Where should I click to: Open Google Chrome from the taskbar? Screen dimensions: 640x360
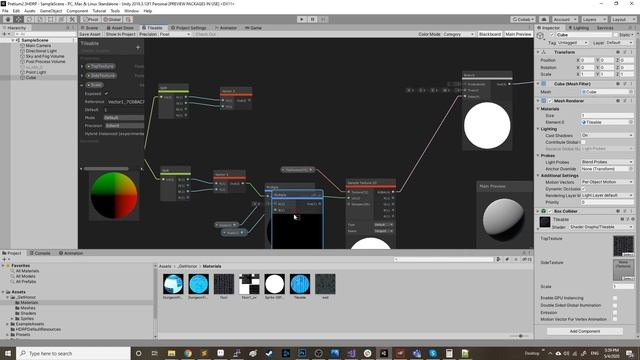pos(188,353)
